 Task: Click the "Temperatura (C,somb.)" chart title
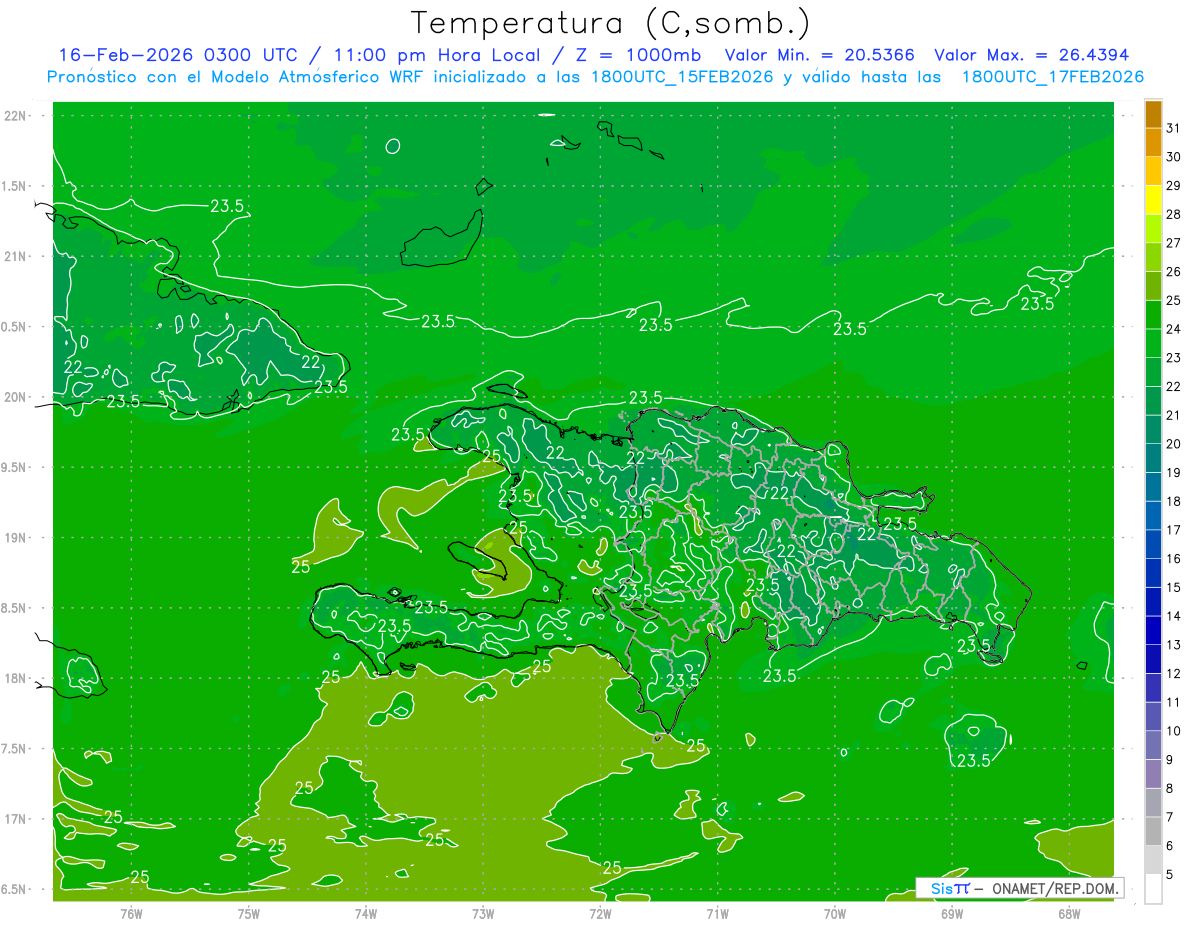(x=610, y=23)
